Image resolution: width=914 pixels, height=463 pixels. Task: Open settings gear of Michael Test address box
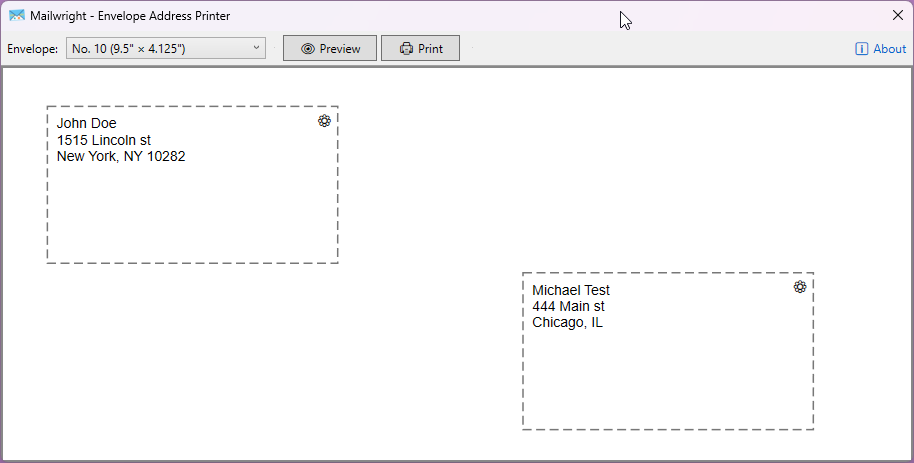click(800, 287)
